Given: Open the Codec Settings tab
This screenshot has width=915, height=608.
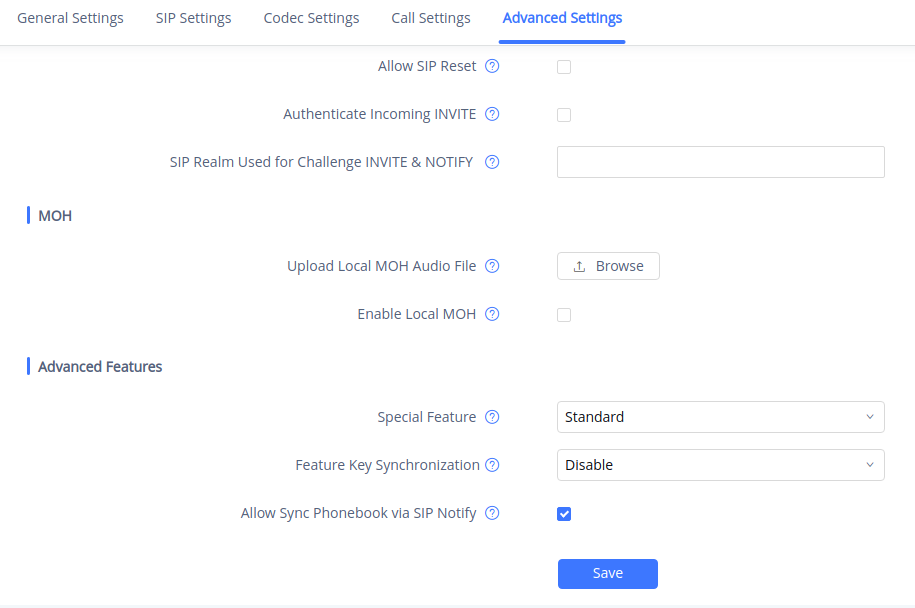Looking at the screenshot, I should point(311,18).
